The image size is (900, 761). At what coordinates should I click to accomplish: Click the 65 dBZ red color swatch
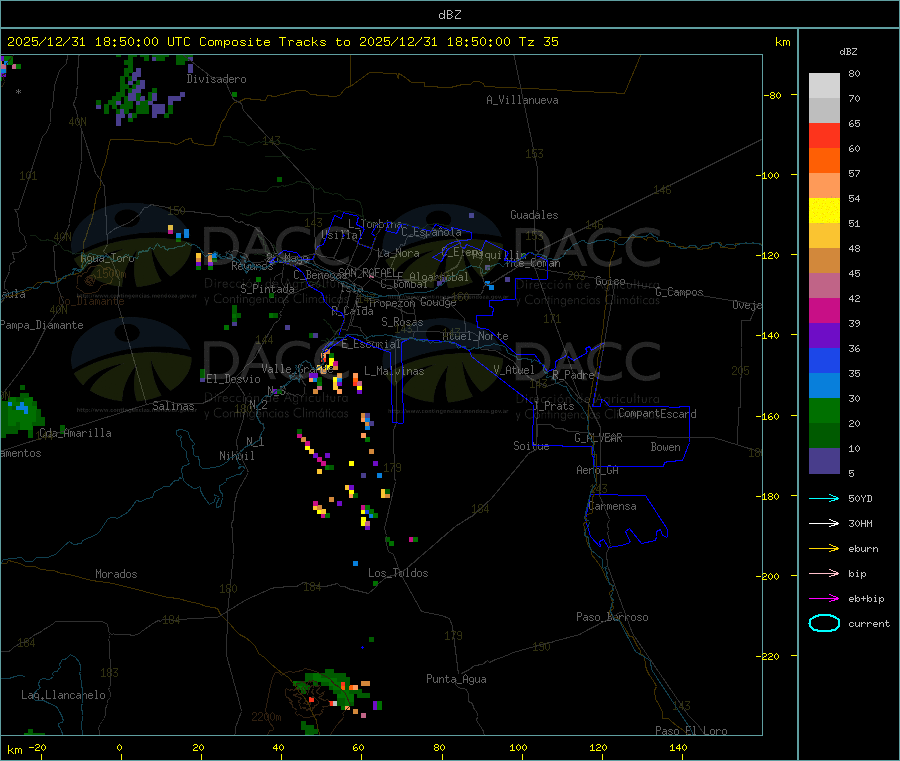[824, 135]
